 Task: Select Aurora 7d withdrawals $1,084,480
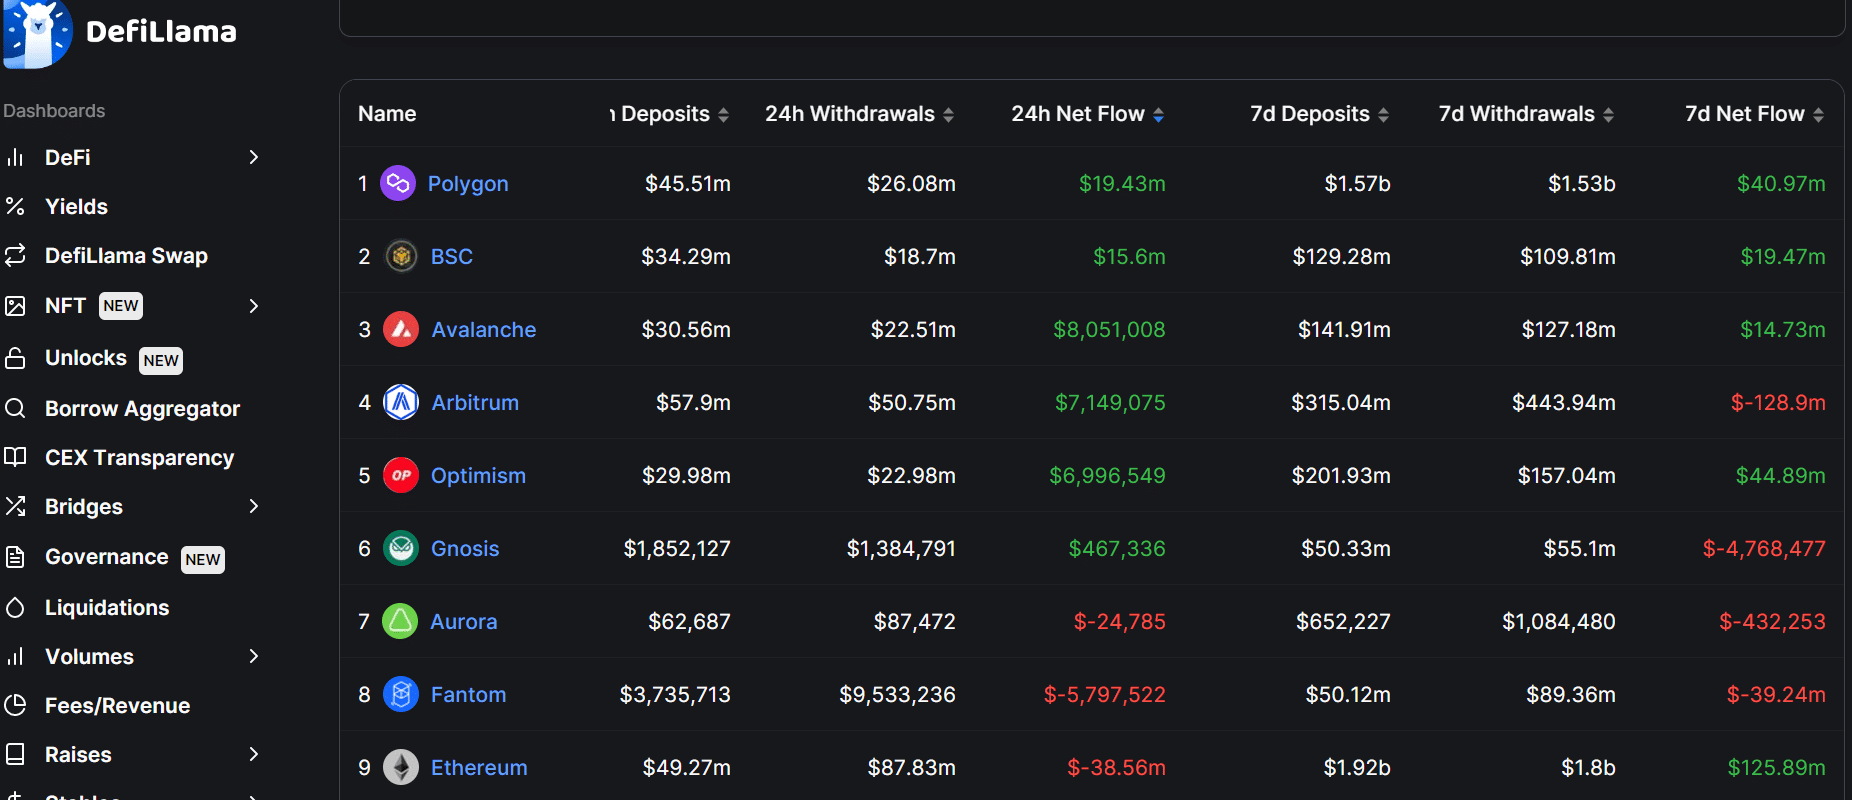pyautogui.click(x=1559, y=621)
